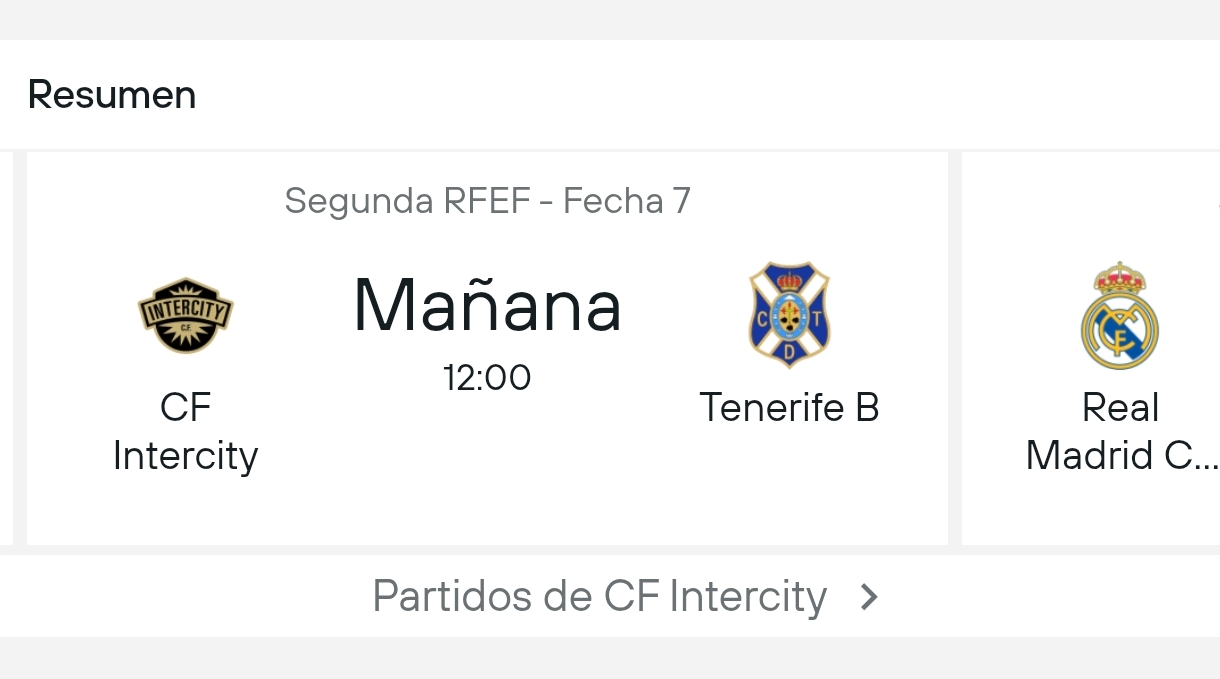
Task: Click the empty area below CF Intercity's name
Action: point(185,510)
